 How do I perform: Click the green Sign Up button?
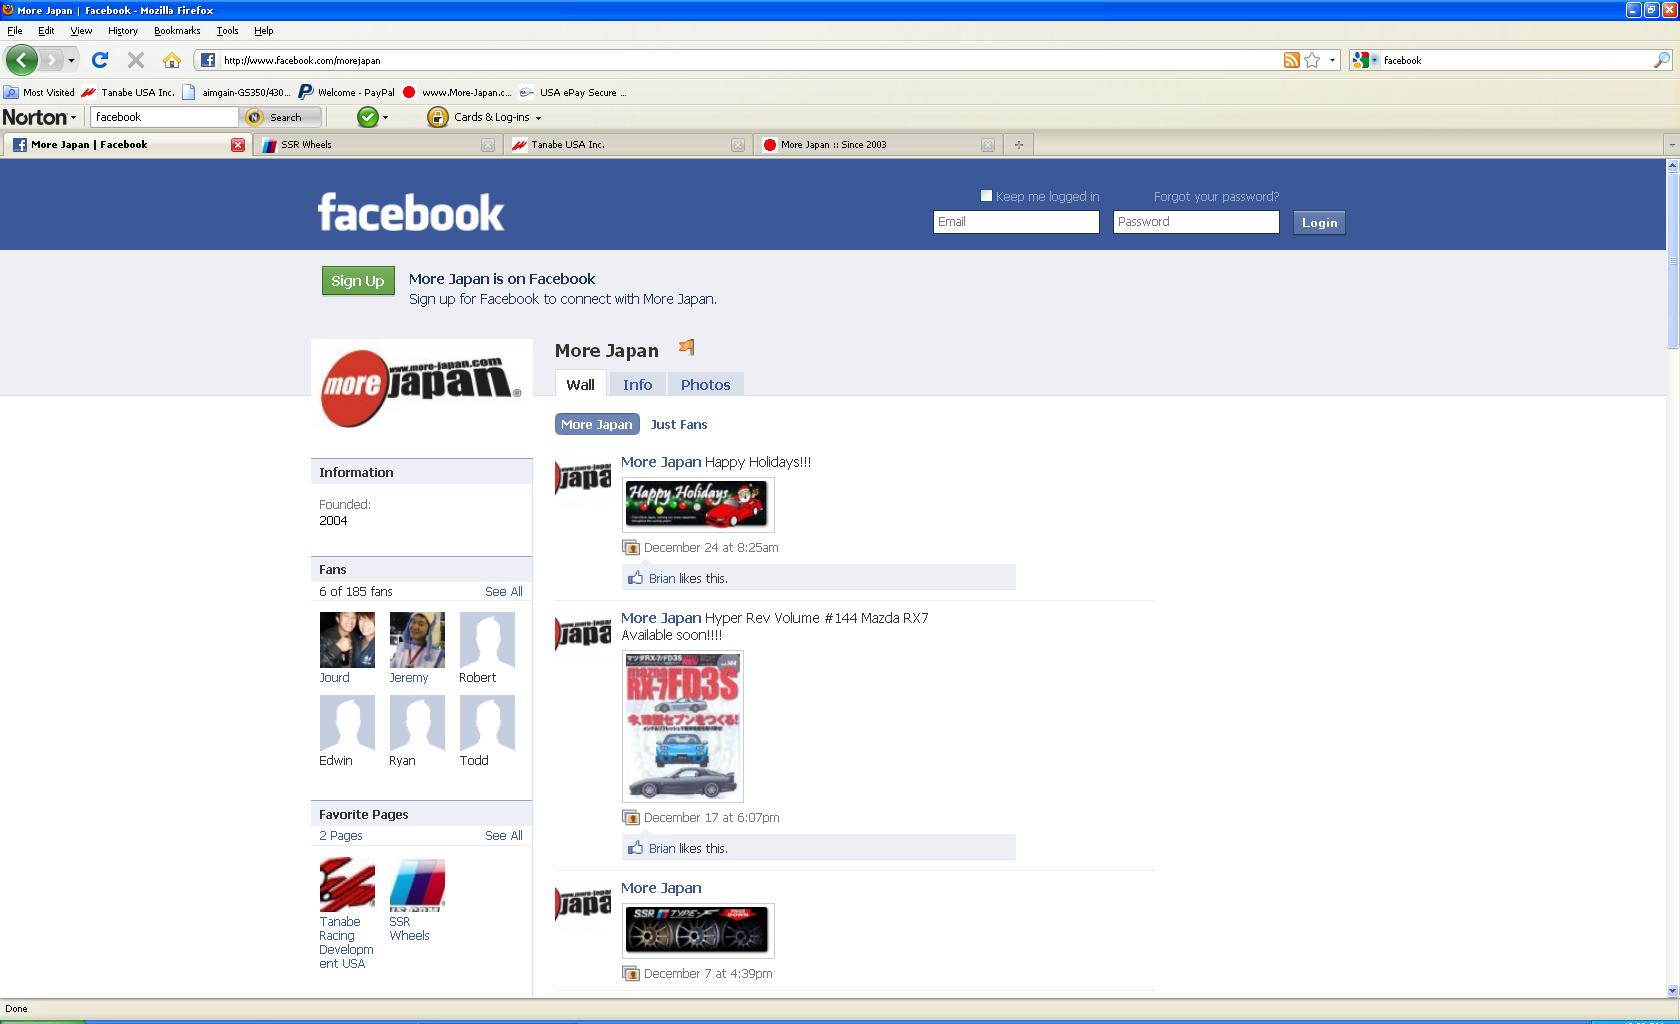pyautogui.click(x=357, y=281)
